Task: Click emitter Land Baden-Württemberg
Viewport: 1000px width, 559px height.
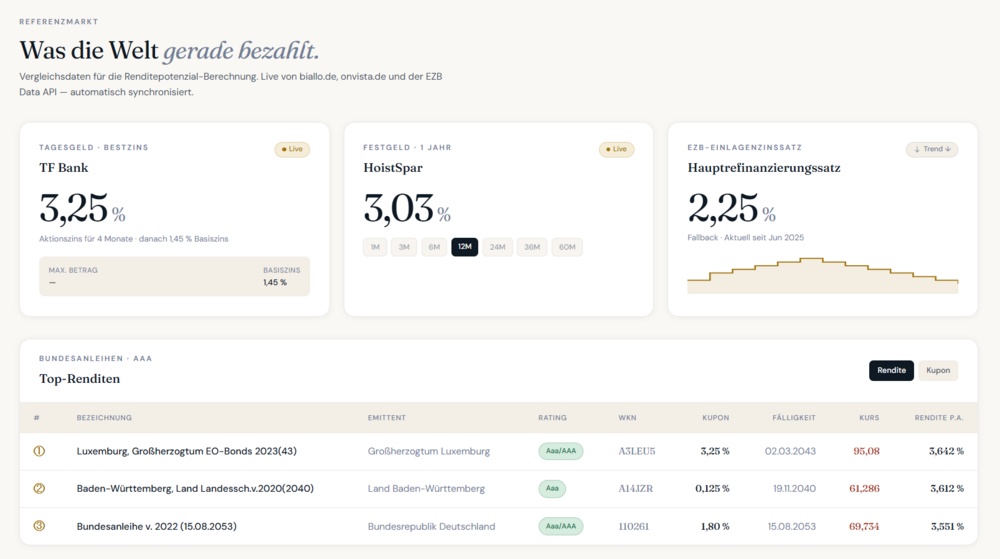Action: coord(426,489)
